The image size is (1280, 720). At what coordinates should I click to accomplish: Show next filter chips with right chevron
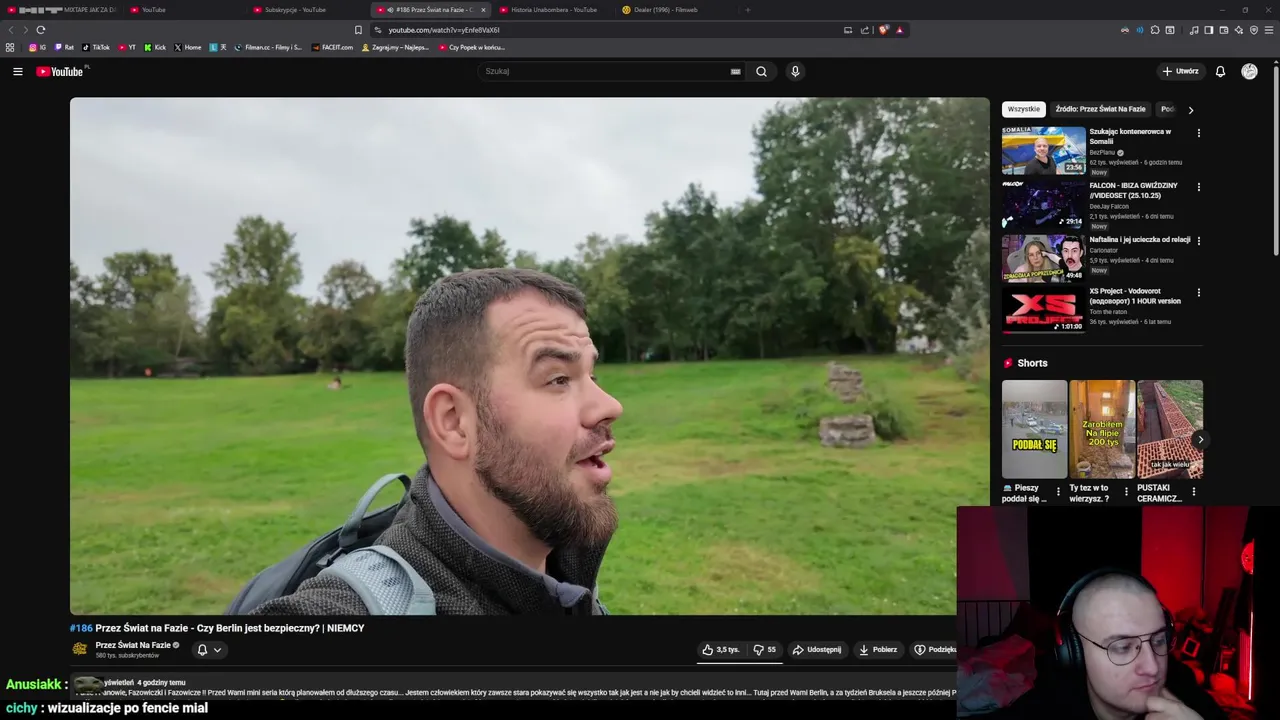point(1190,110)
